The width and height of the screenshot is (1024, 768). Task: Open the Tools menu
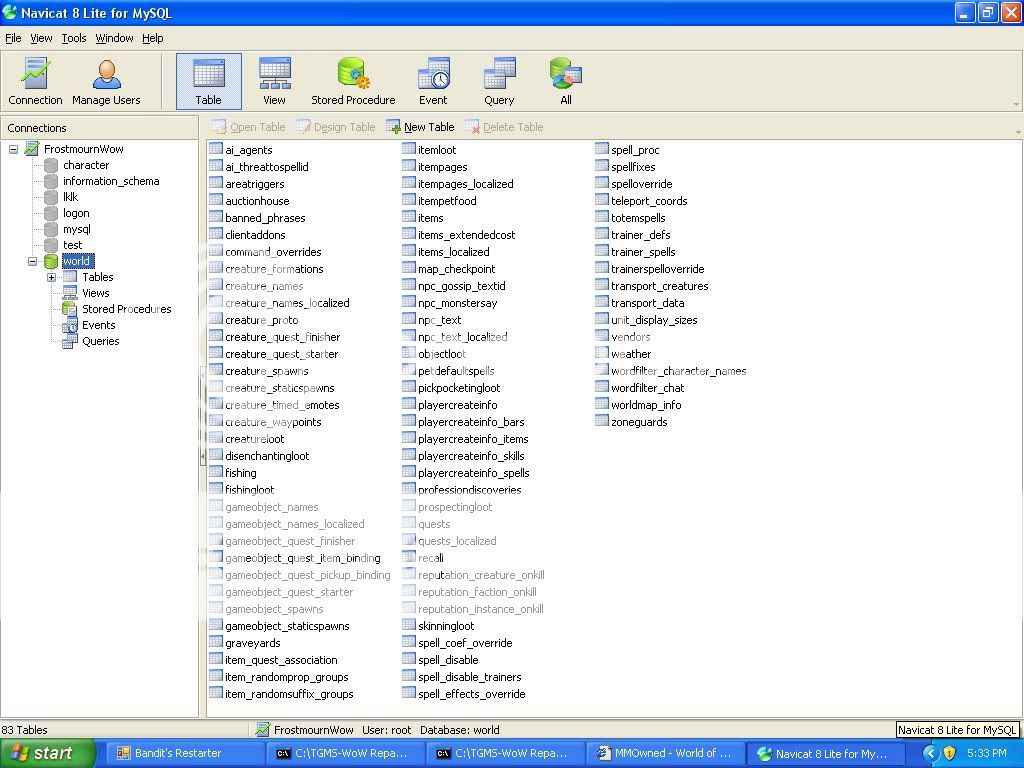74,38
